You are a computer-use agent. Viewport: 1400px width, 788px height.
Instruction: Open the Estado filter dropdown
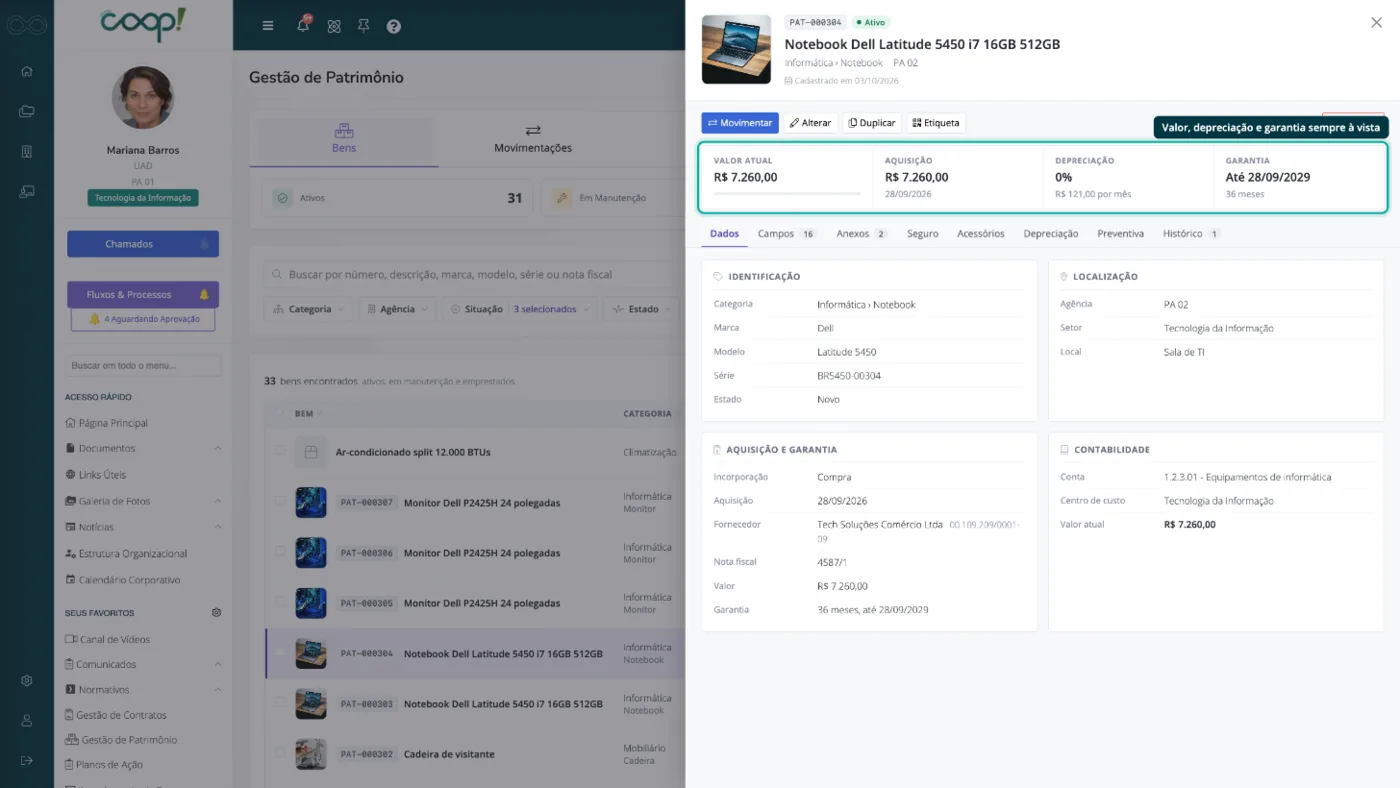[x=641, y=309]
